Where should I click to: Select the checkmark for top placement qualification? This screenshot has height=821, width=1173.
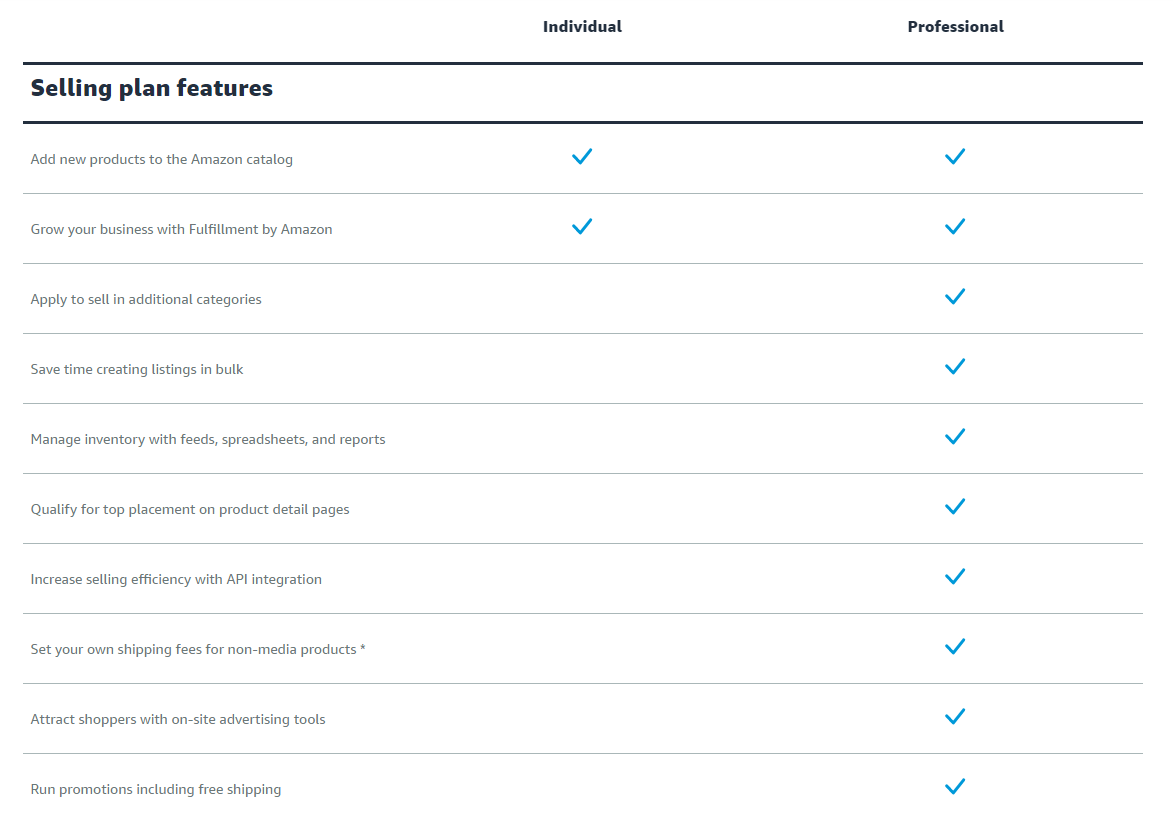coord(955,506)
